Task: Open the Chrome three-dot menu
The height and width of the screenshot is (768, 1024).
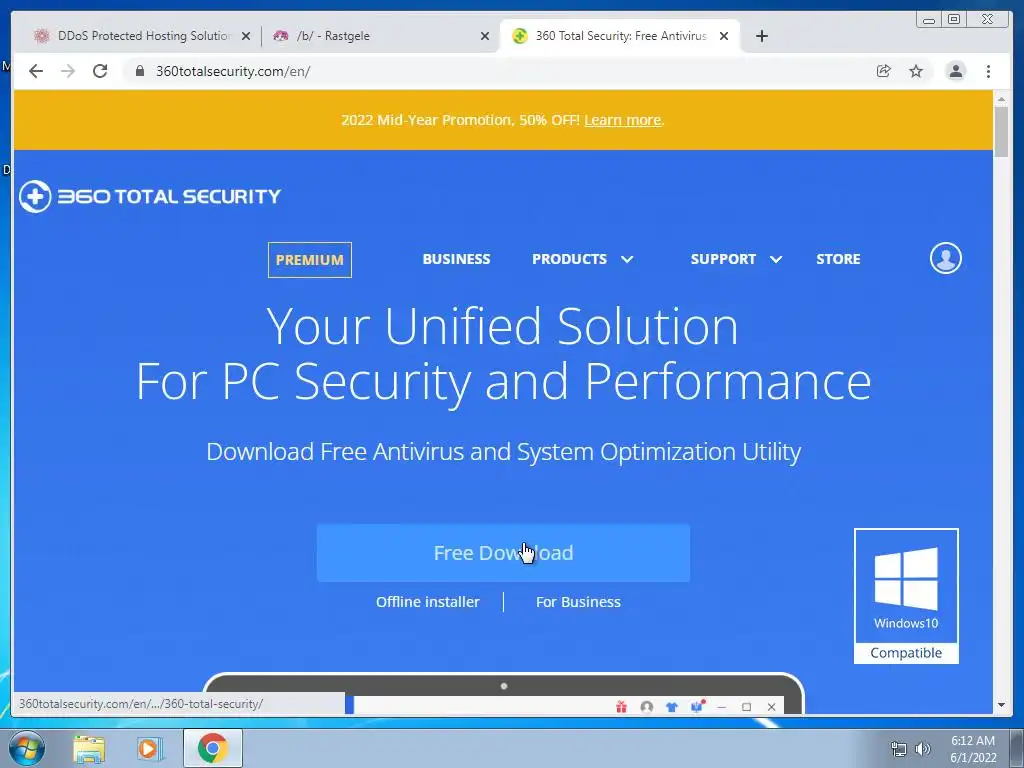Action: 988,71
